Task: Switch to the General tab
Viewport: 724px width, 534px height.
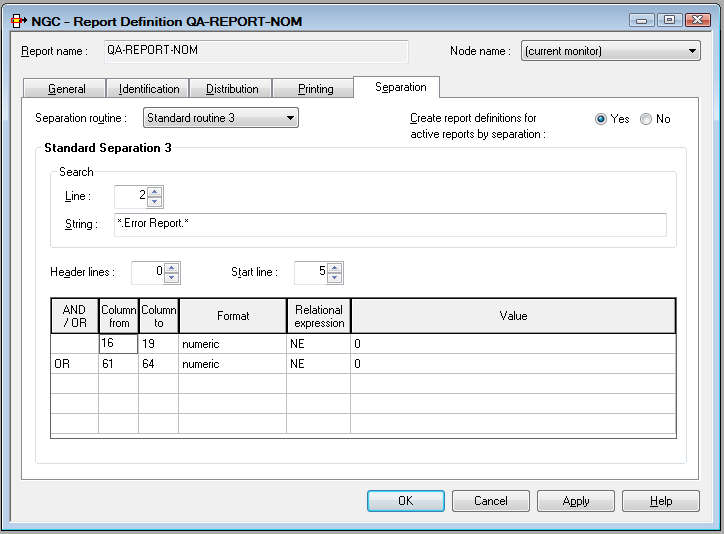Action: pyautogui.click(x=67, y=89)
